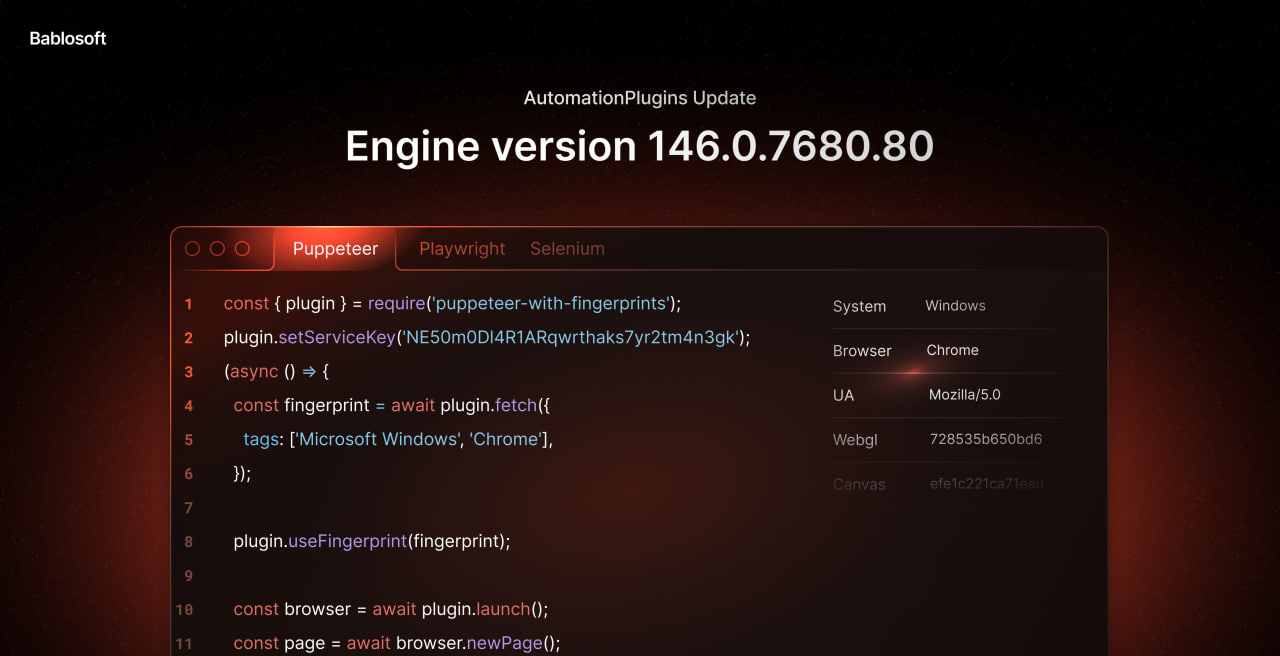This screenshot has height=656, width=1280.
Task: Select the Browser value Chrome
Action: point(952,350)
